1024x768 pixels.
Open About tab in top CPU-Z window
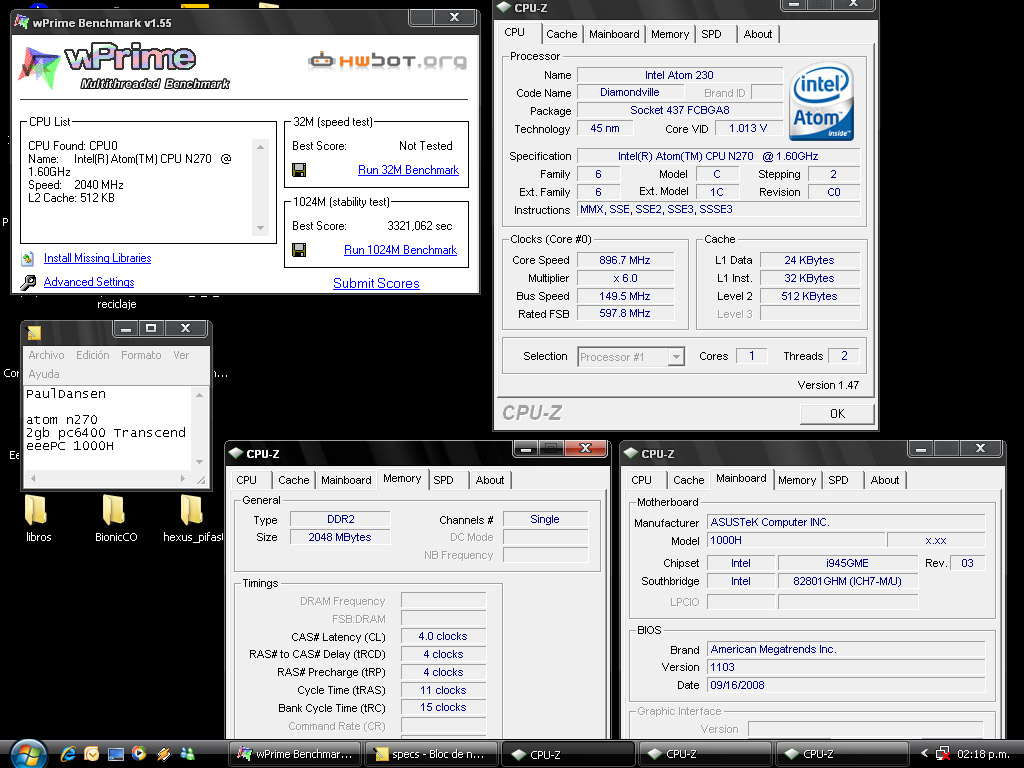(x=758, y=35)
